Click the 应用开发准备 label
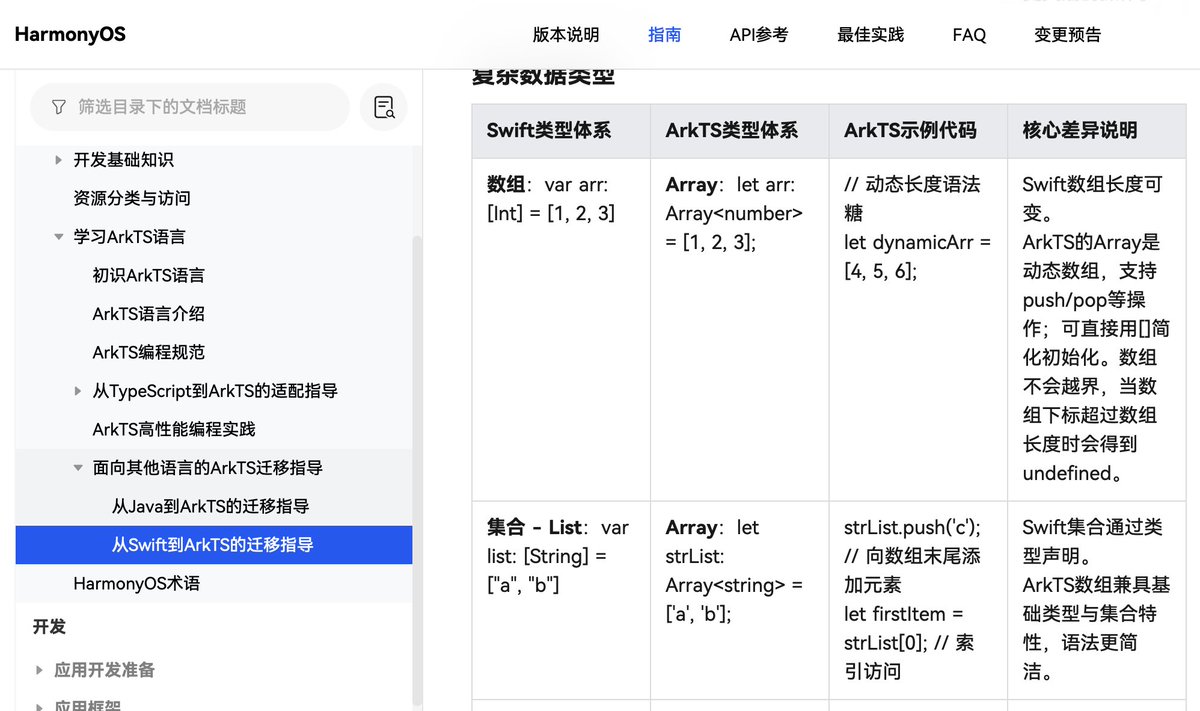This screenshot has height=711, width=1200. [x=105, y=670]
